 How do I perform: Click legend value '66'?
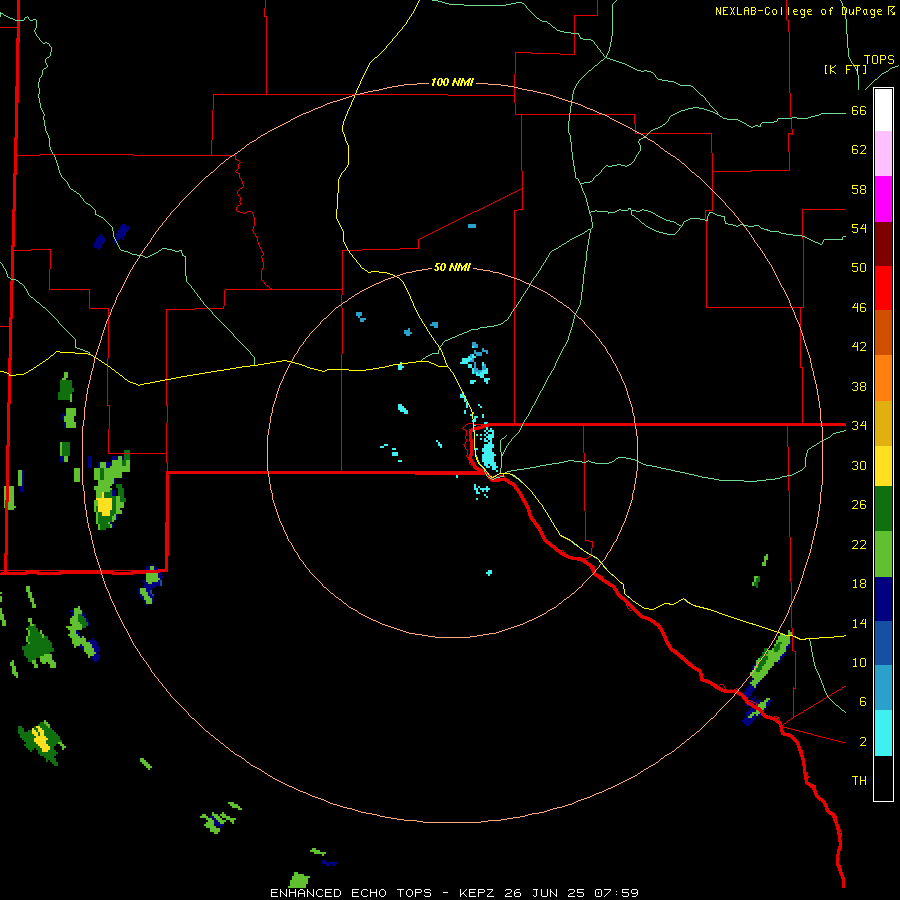coord(859,111)
